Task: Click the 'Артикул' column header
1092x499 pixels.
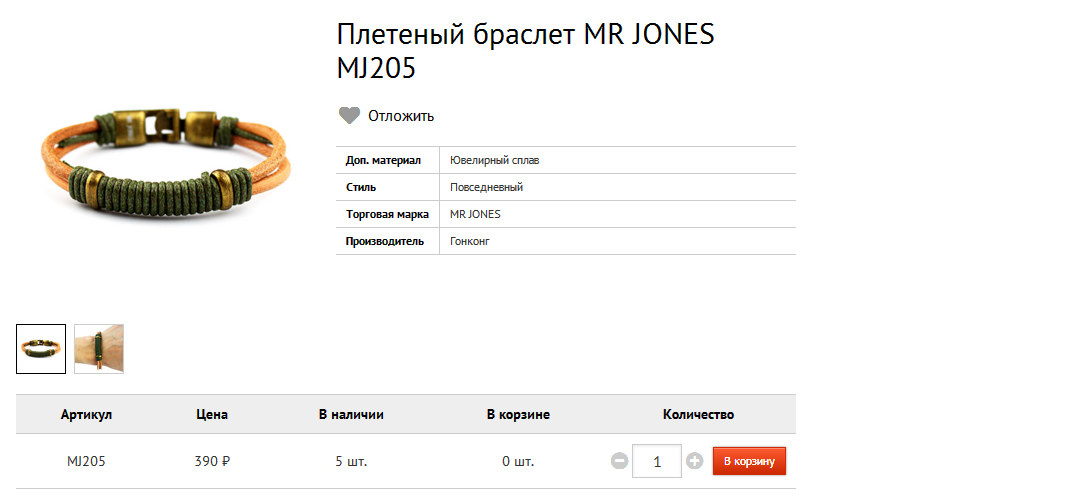Action: click(86, 415)
